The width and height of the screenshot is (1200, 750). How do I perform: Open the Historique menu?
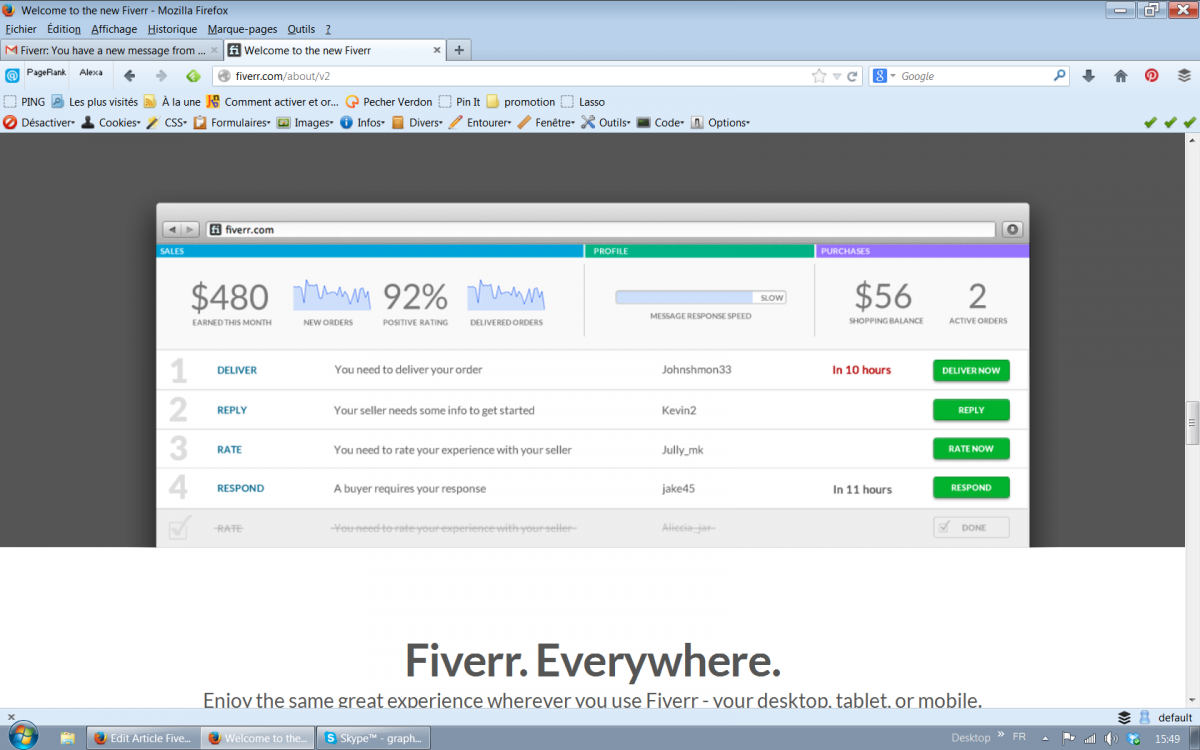coord(172,29)
